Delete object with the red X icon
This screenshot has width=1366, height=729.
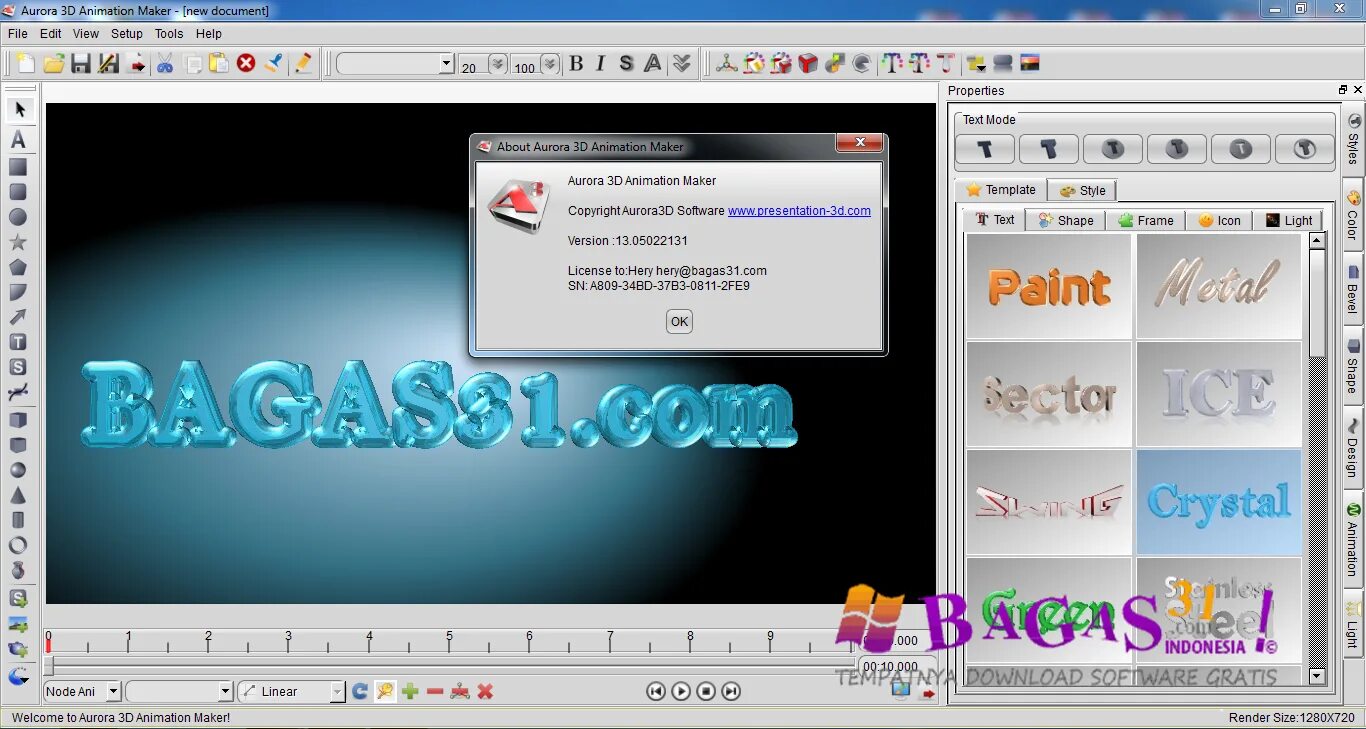coord(246,64)
